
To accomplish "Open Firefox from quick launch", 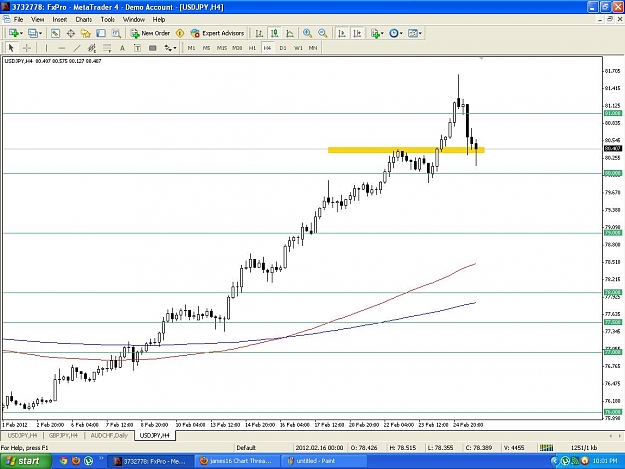I will click(x=76, y=461).
